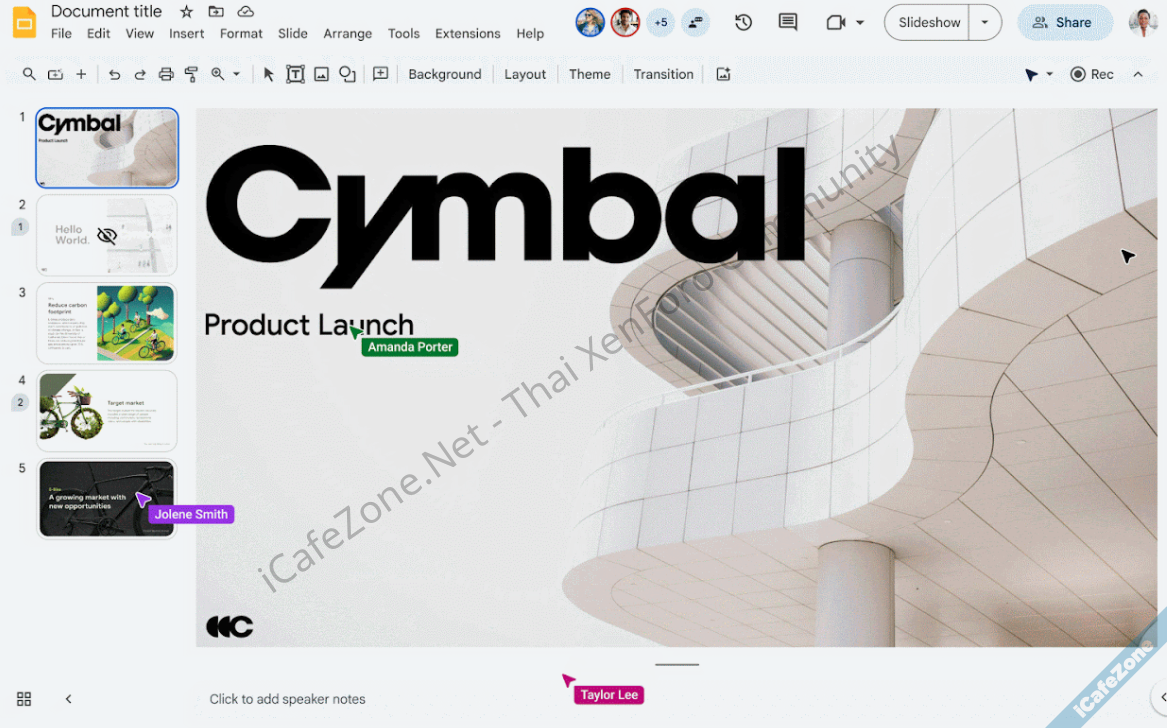Image resolution: width=1167 pixels, height=728 pixels.
Task: Collapse the toolbar with chevron up
Action: click(1138, 74)
